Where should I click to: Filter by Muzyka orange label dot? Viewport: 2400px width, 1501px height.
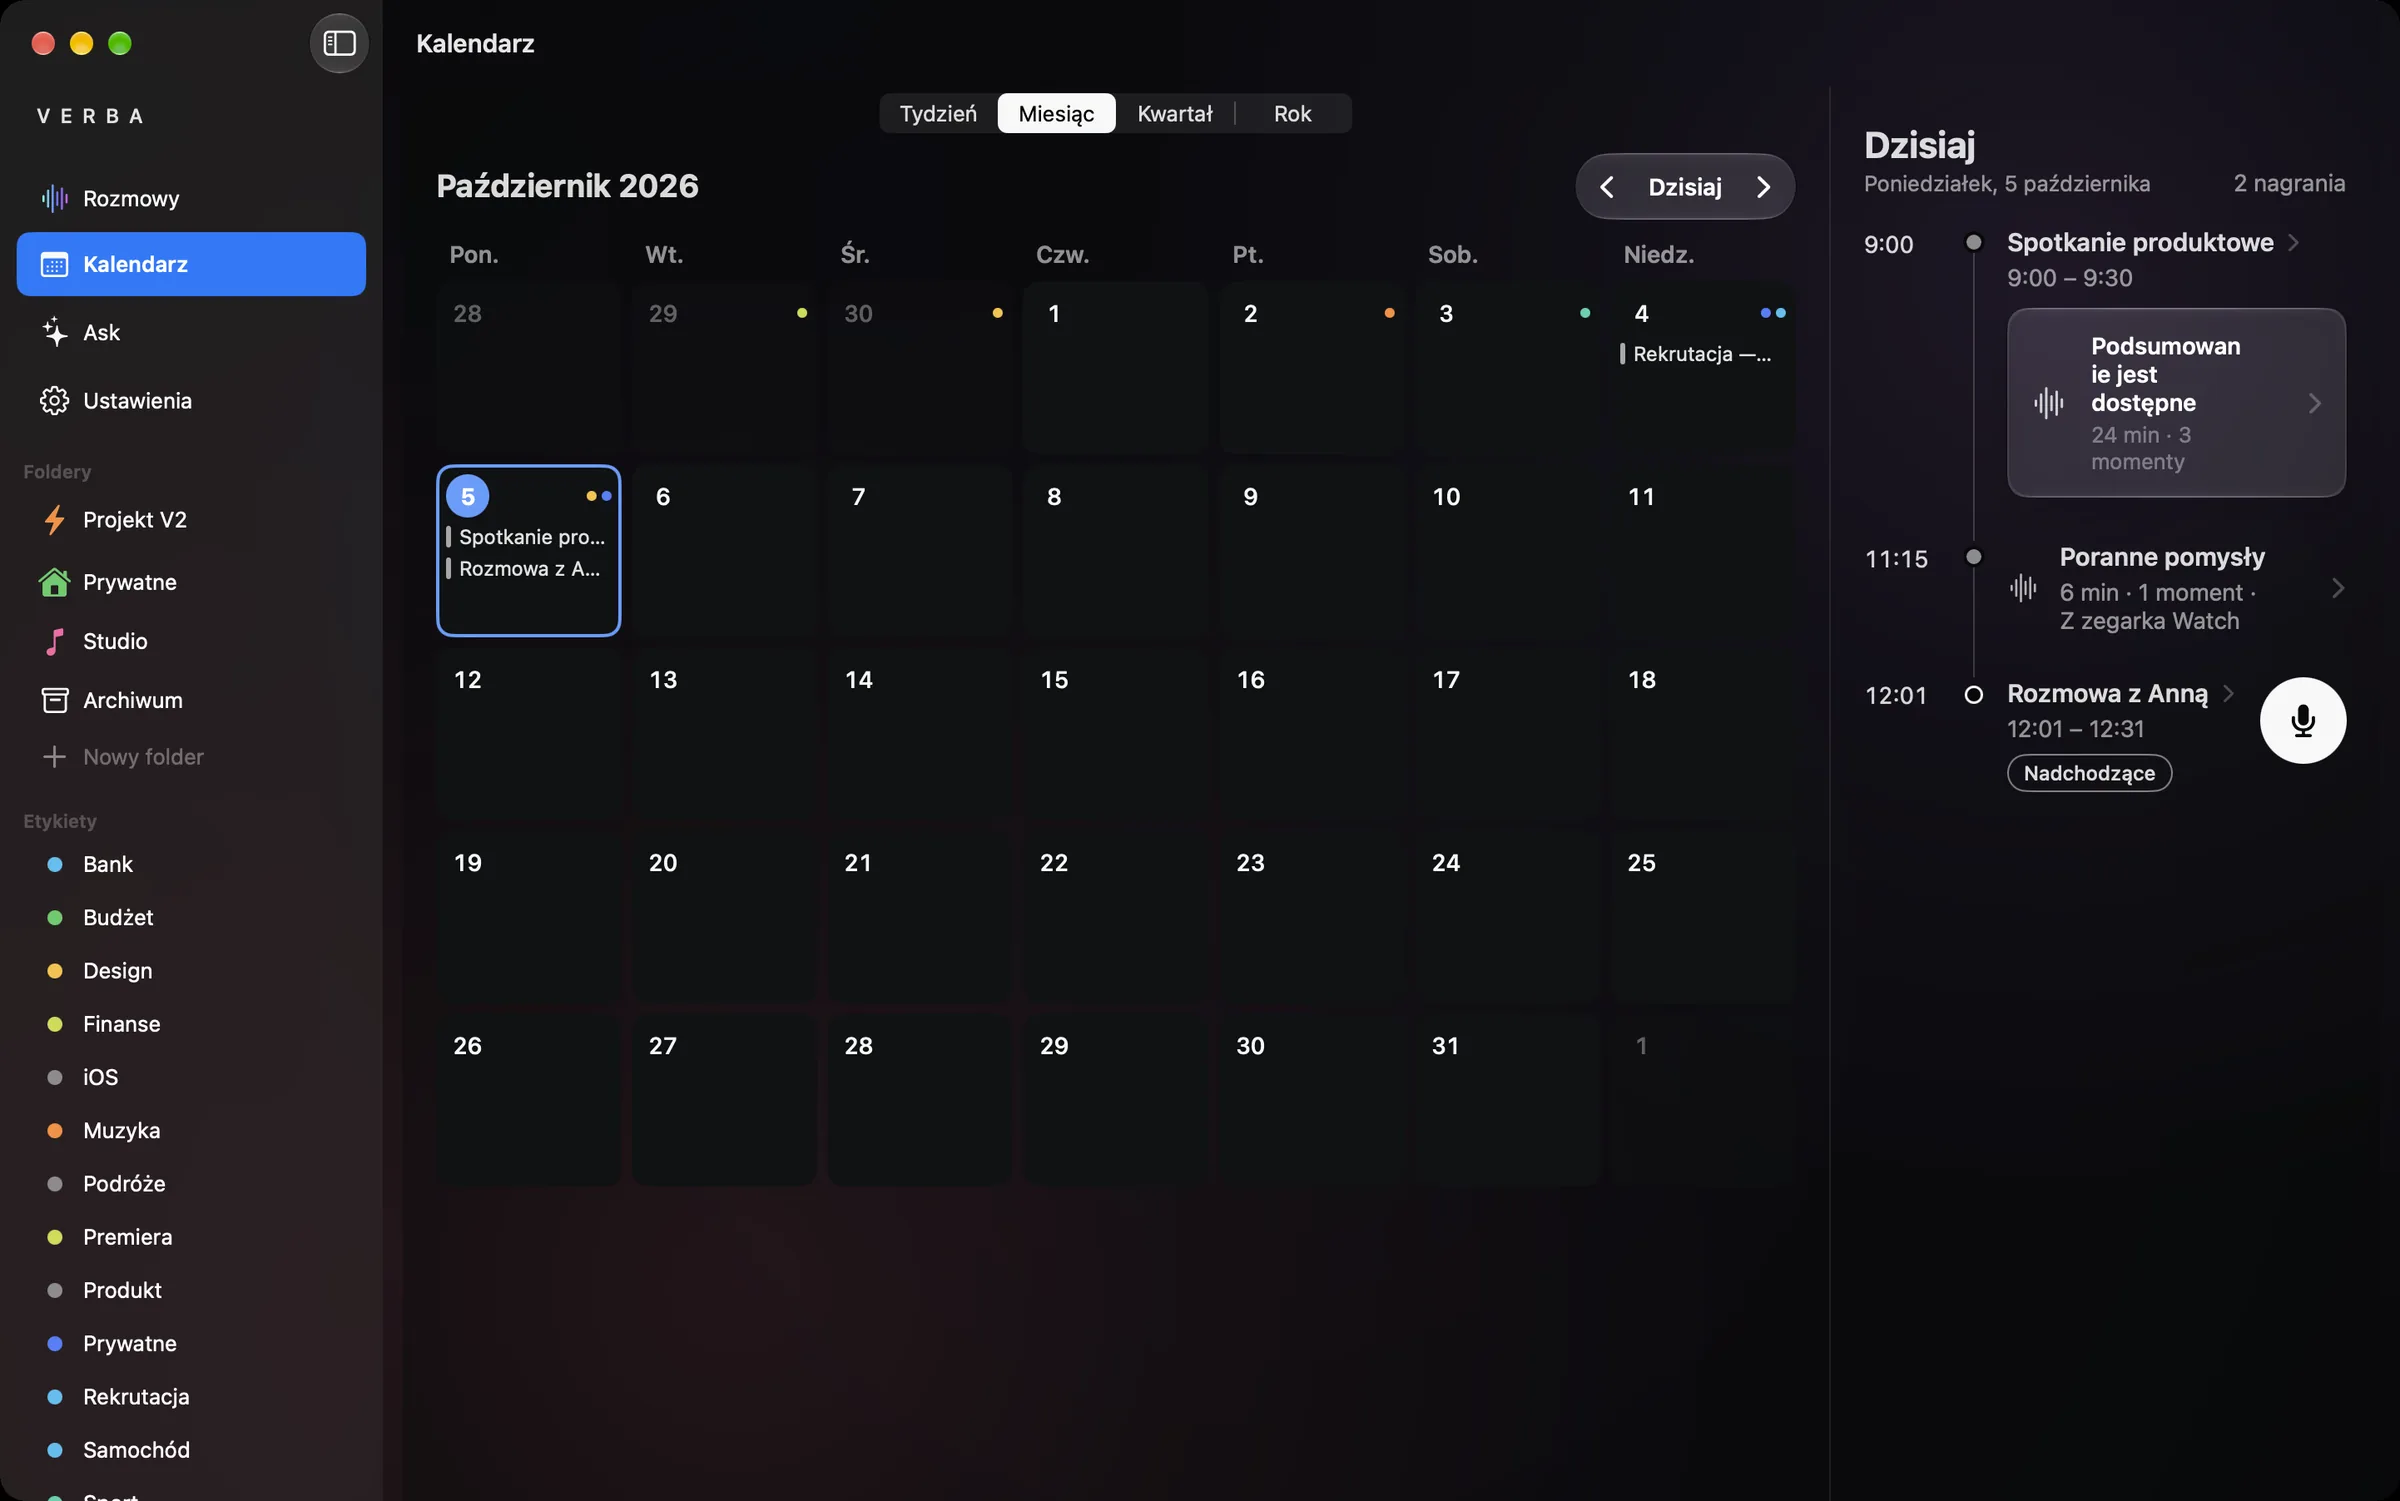(x=55, y=1131)
